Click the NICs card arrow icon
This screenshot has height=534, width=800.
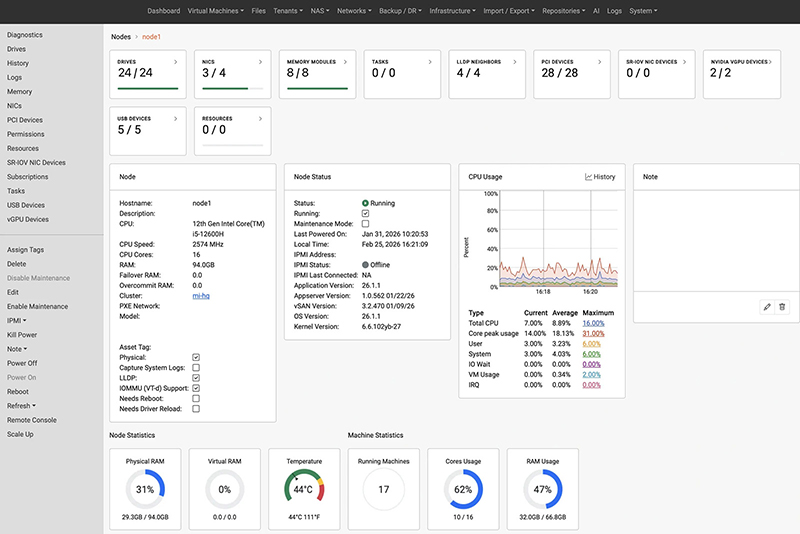260,62
